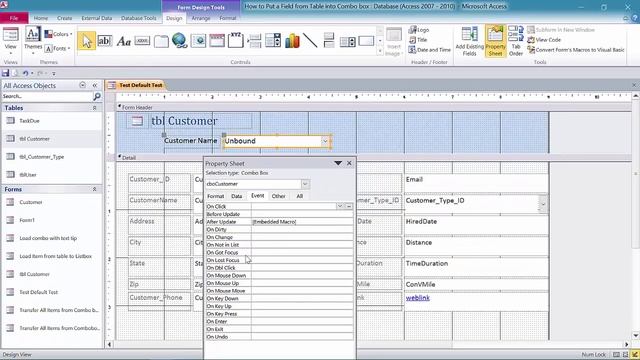The width and height of the screenshot is (640, 360).
Task: Pick the List Box control
Action: [348, 41]
